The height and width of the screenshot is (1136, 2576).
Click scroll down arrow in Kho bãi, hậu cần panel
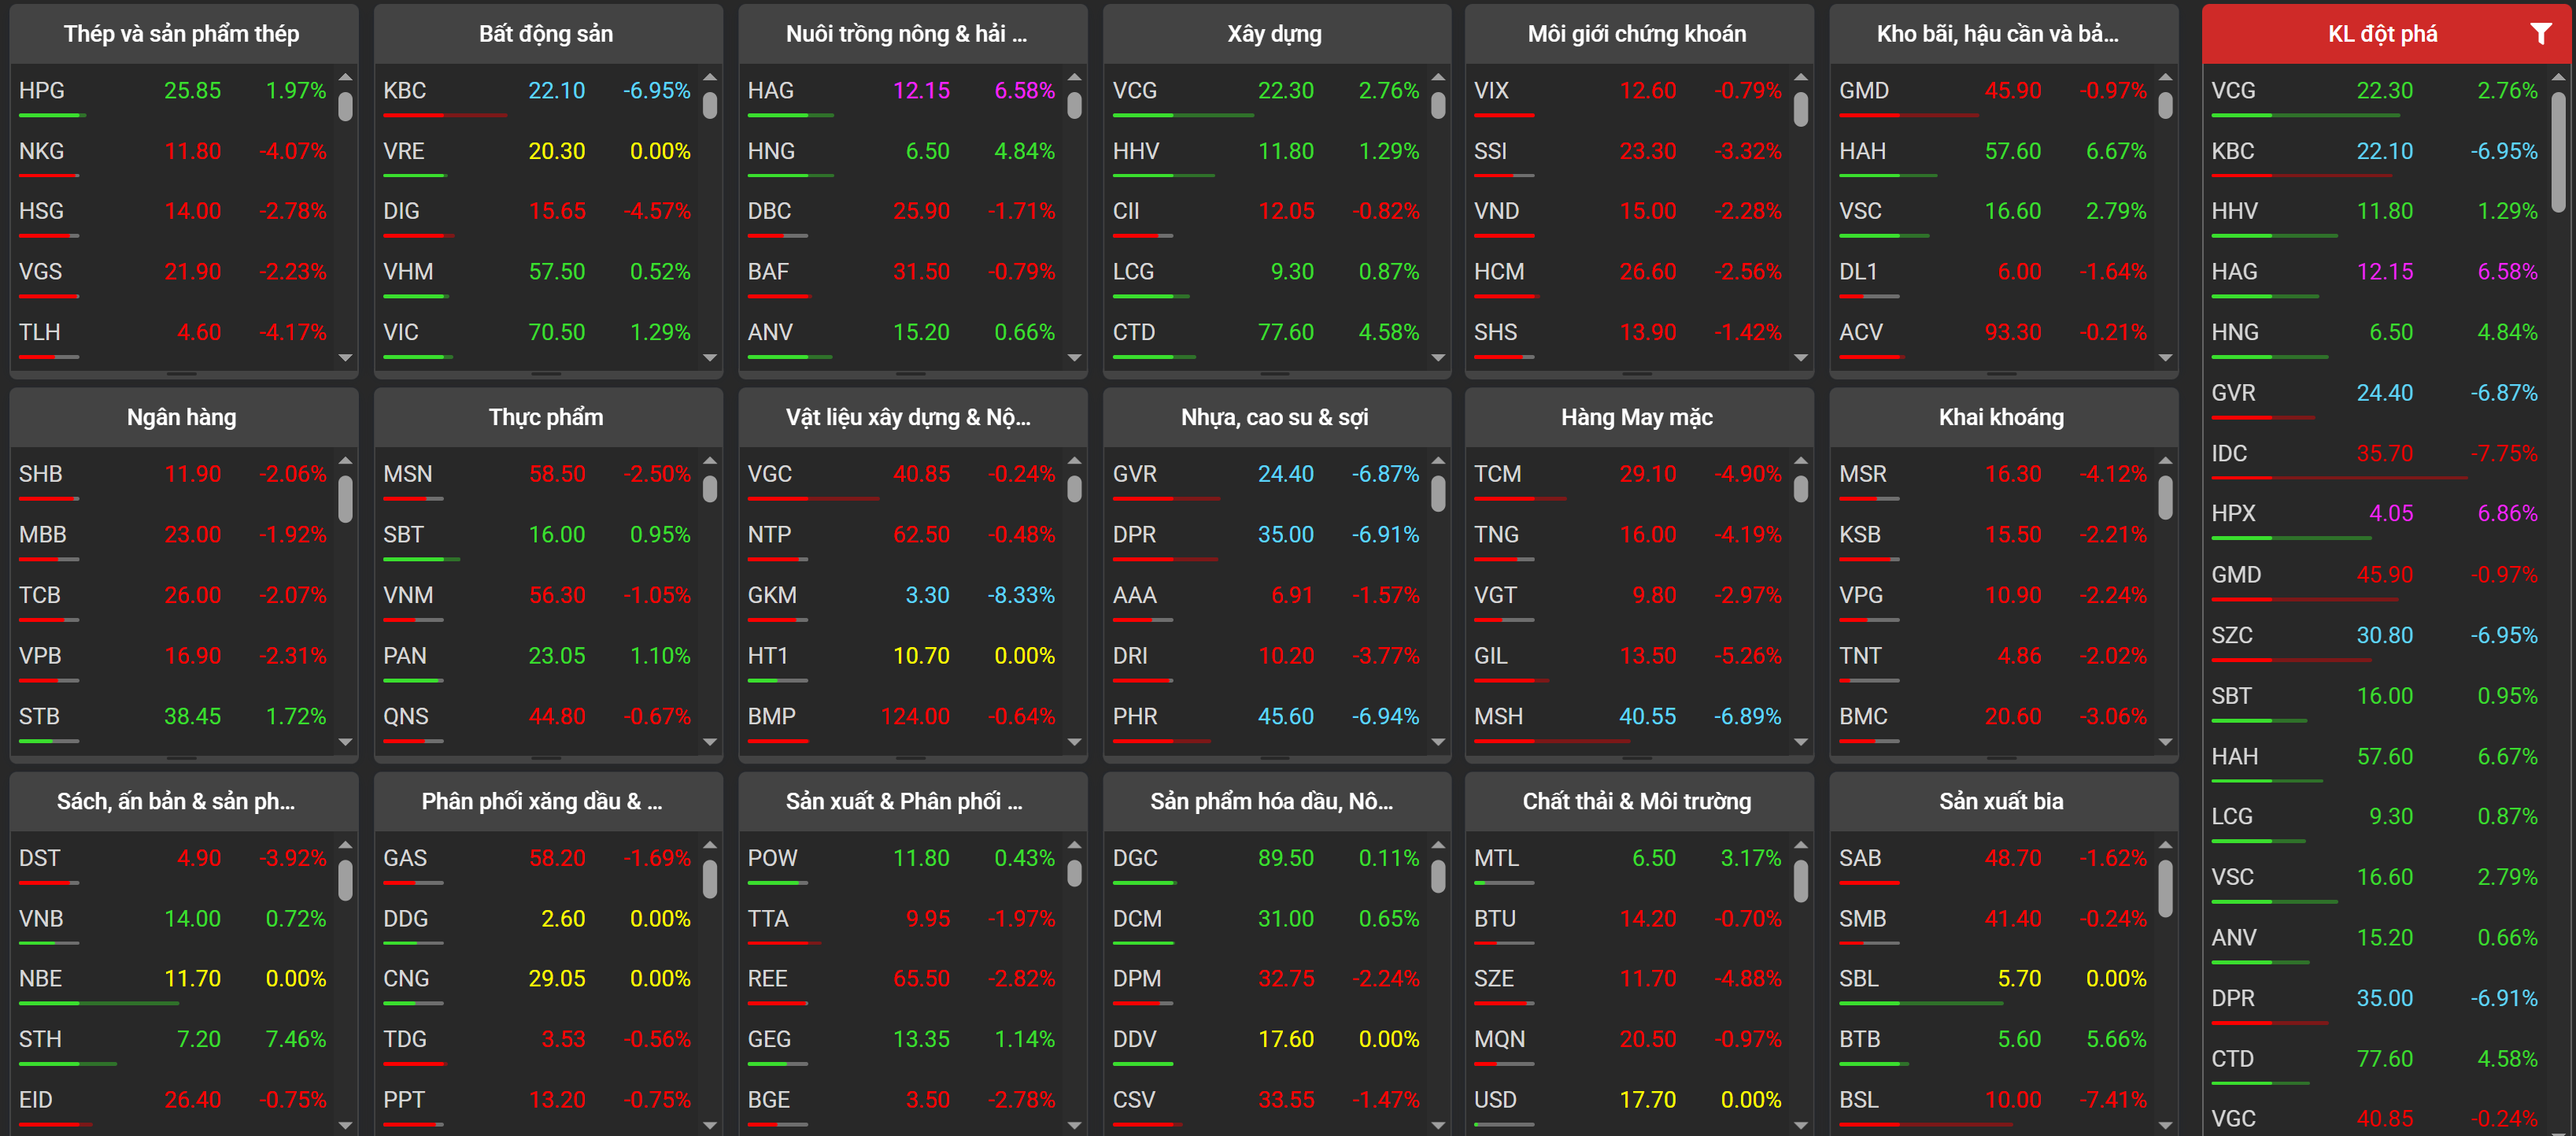tap(2165, 357)
